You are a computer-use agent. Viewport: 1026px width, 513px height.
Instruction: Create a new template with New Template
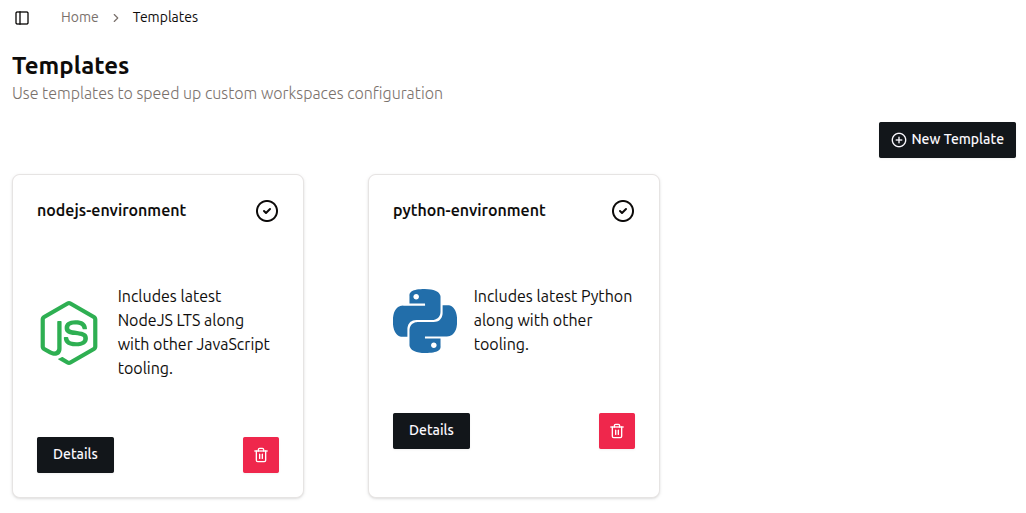947,140
